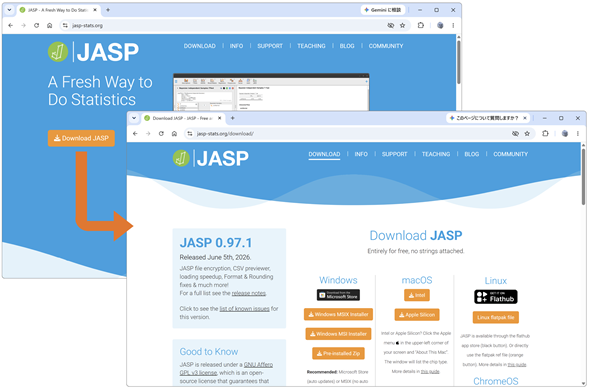590x391 pixels.
Task: Click the JASP logo in the back window
Action: pos(93,52)
